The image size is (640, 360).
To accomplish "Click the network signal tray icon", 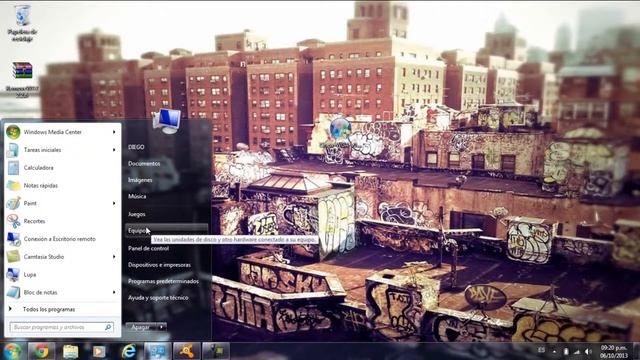I will tap(577, 351).
